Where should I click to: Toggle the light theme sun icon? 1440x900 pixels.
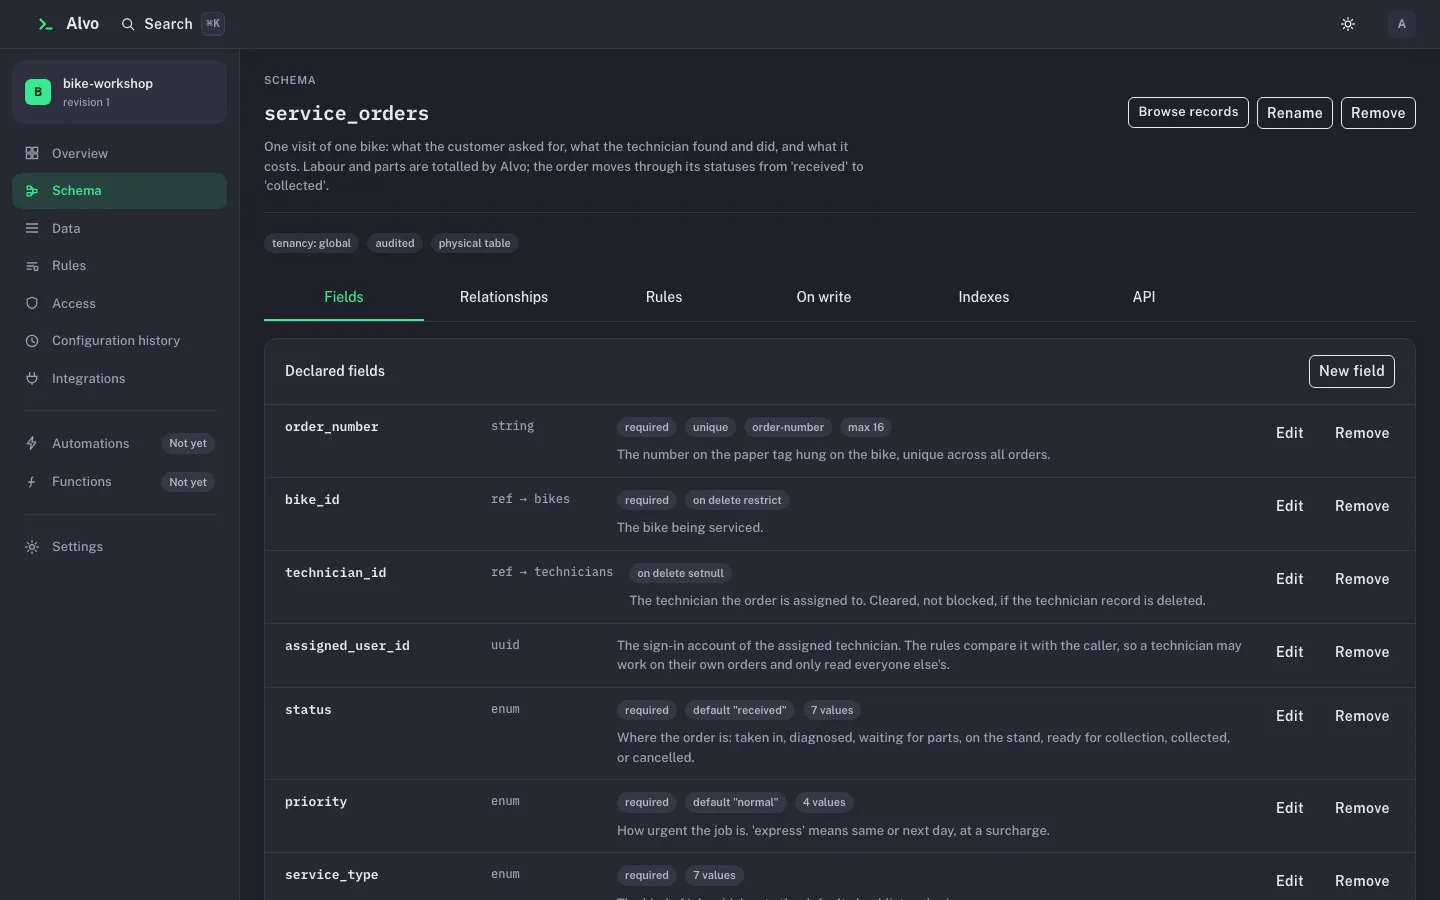(x=1348, y=24)
